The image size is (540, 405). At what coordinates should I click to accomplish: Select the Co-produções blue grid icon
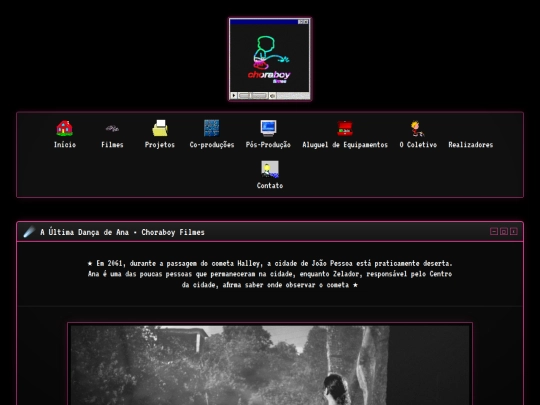pos(211,128)
